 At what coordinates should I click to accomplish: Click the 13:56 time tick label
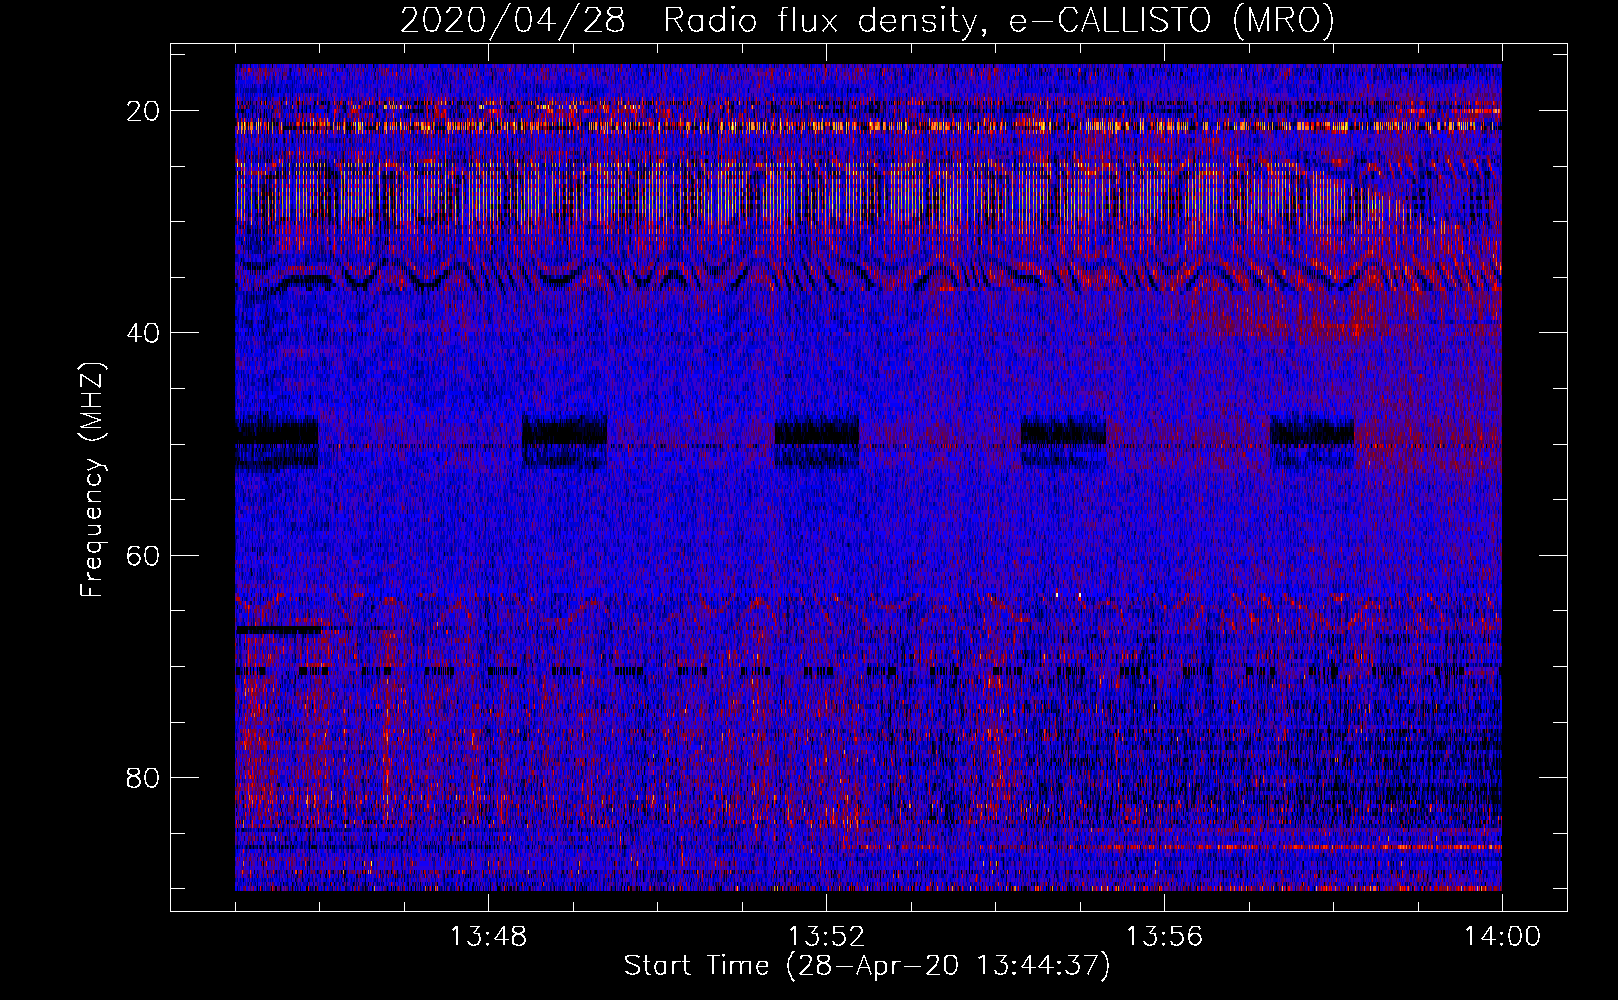(1164, 937)
